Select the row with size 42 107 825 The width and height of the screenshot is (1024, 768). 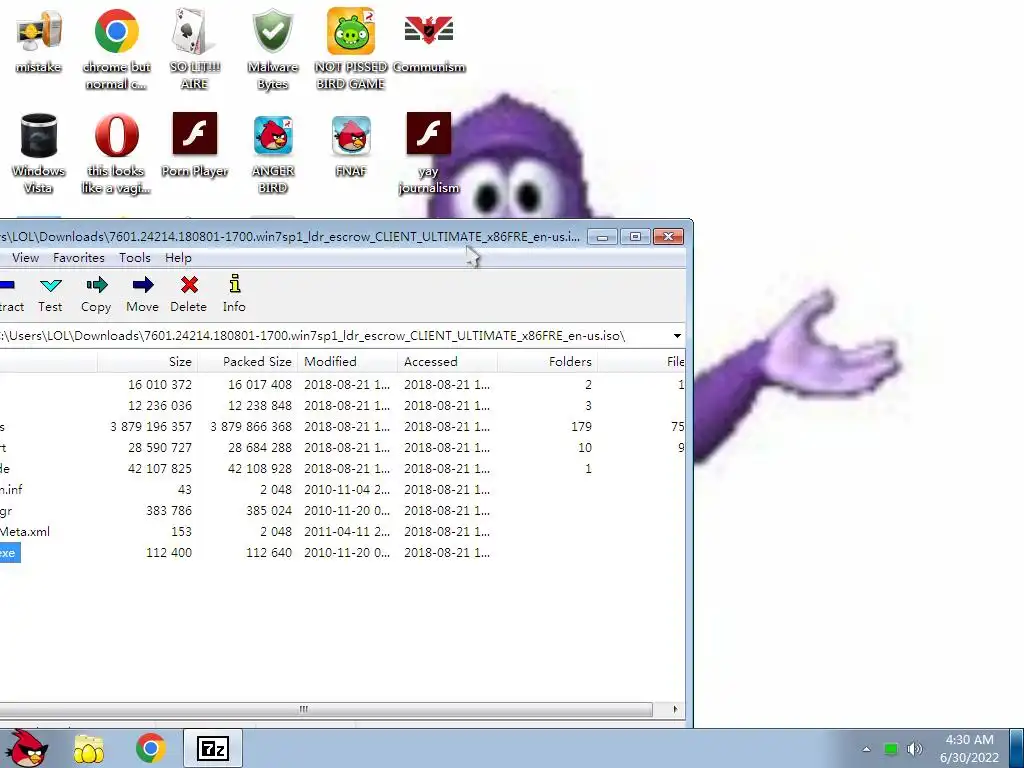pyautogui.click(x=342, y=468)
